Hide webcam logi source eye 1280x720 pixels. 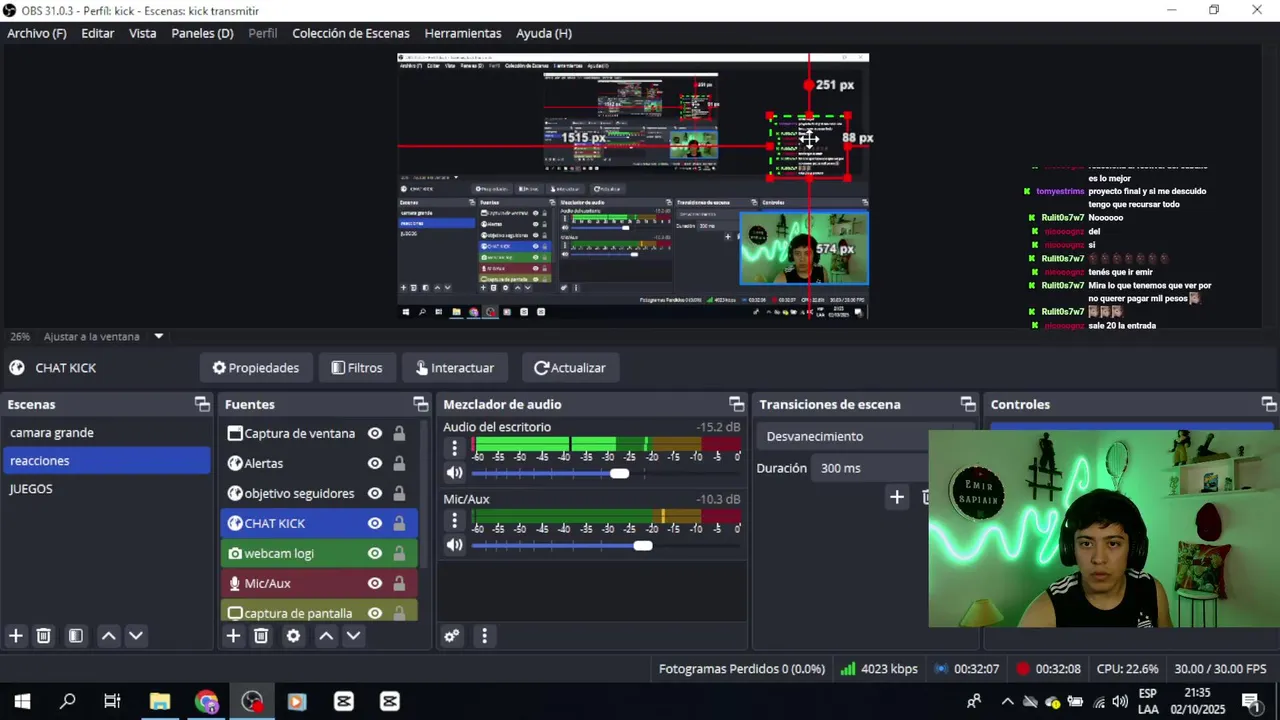pyautogui.click(x=375, y=553)
